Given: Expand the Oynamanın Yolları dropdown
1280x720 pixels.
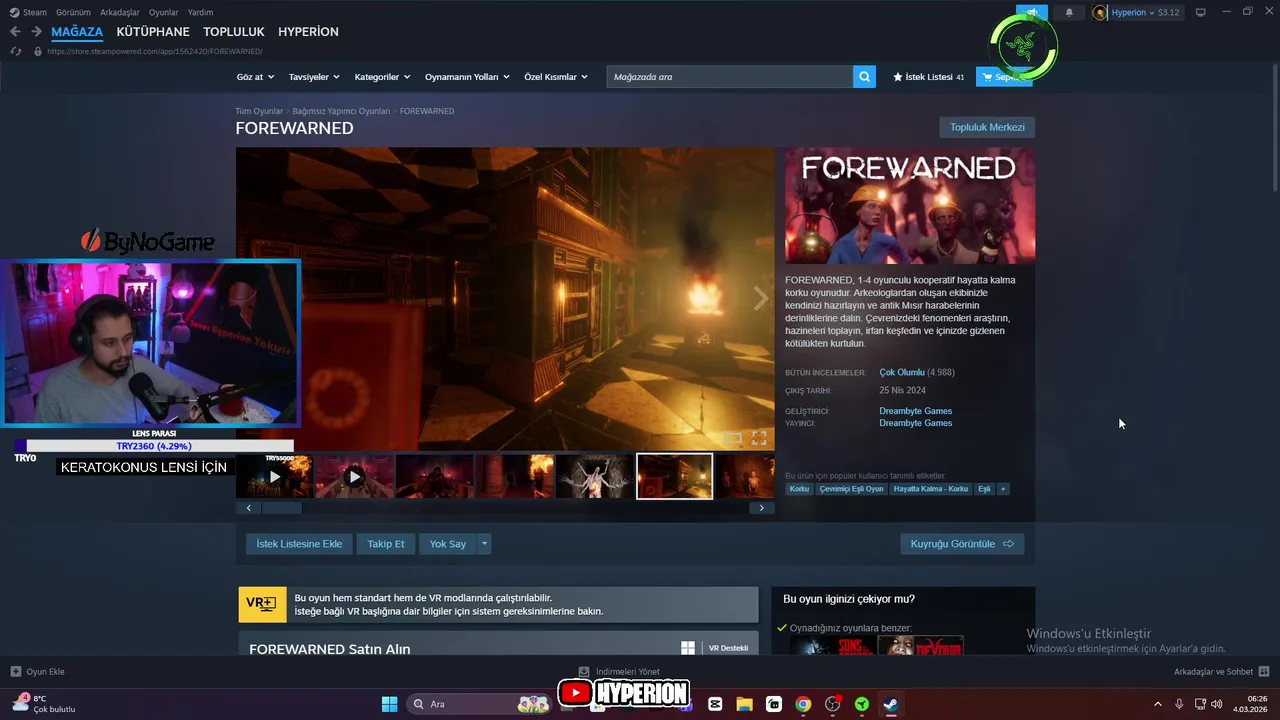Looking at the screenshot, I should tap(467, 77).
